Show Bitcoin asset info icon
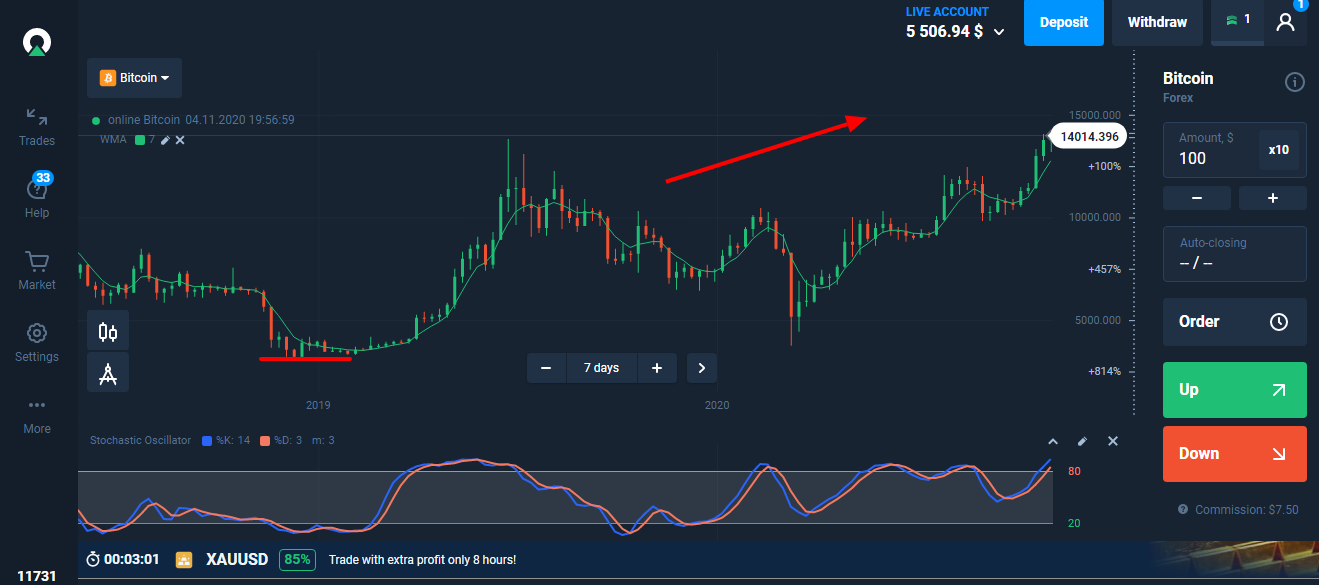This screenshot has height=585, width=1319. [x=1294, y=82]
